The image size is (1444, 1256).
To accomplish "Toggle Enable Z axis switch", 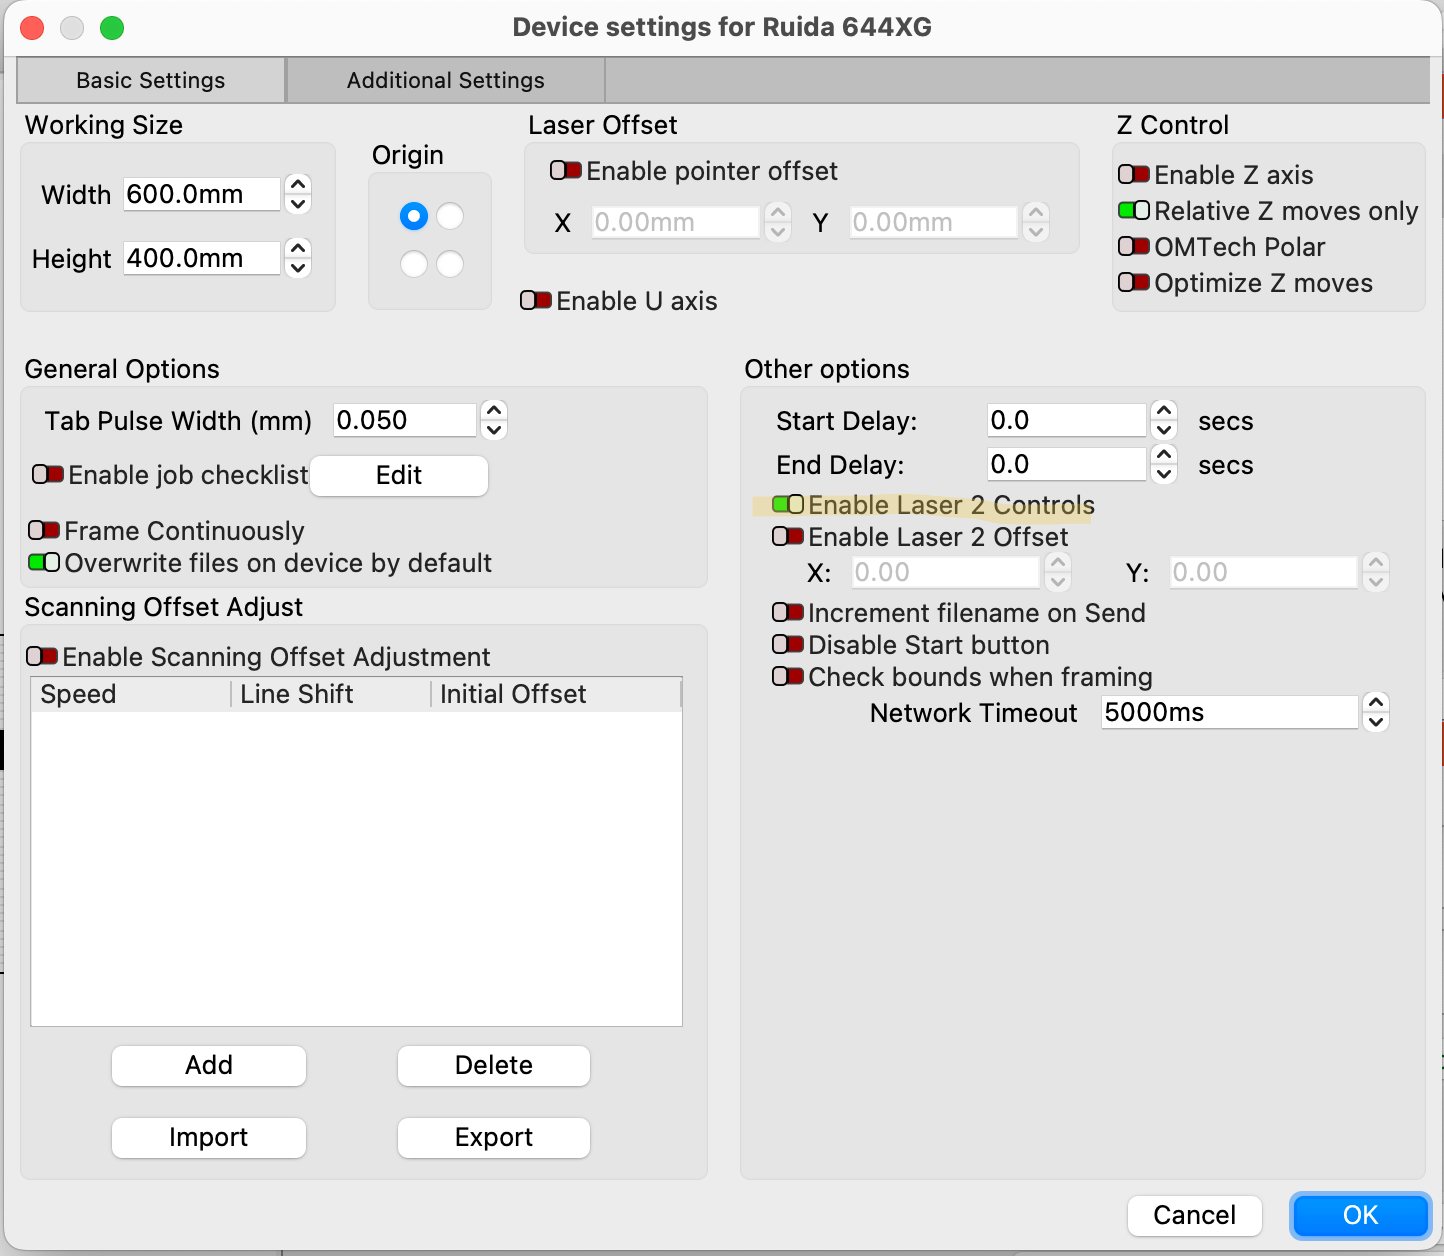I will pyautogui.click(x=1134, y=175).
